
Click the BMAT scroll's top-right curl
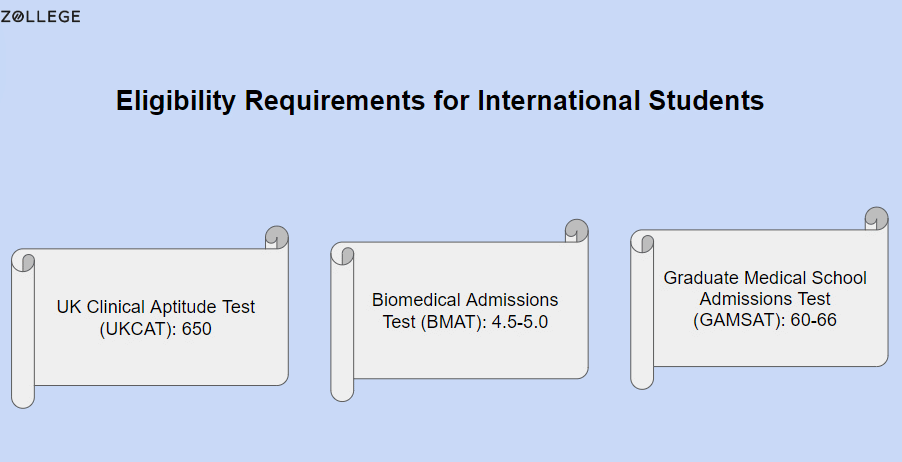click(x=576, y=231)
